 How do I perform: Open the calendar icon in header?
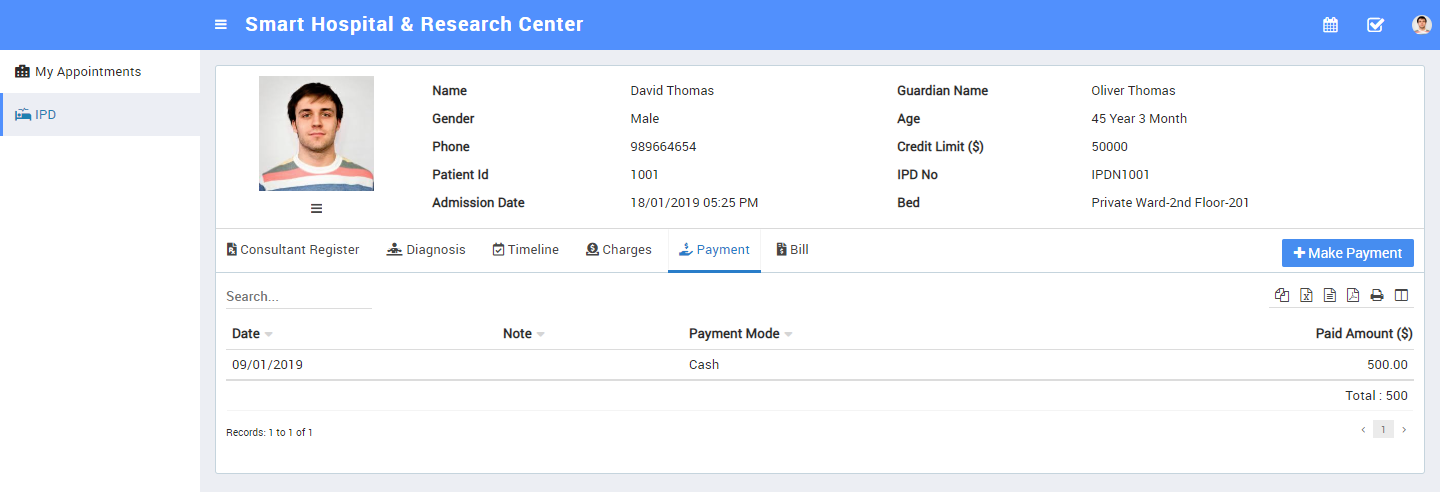(1330, 25)
